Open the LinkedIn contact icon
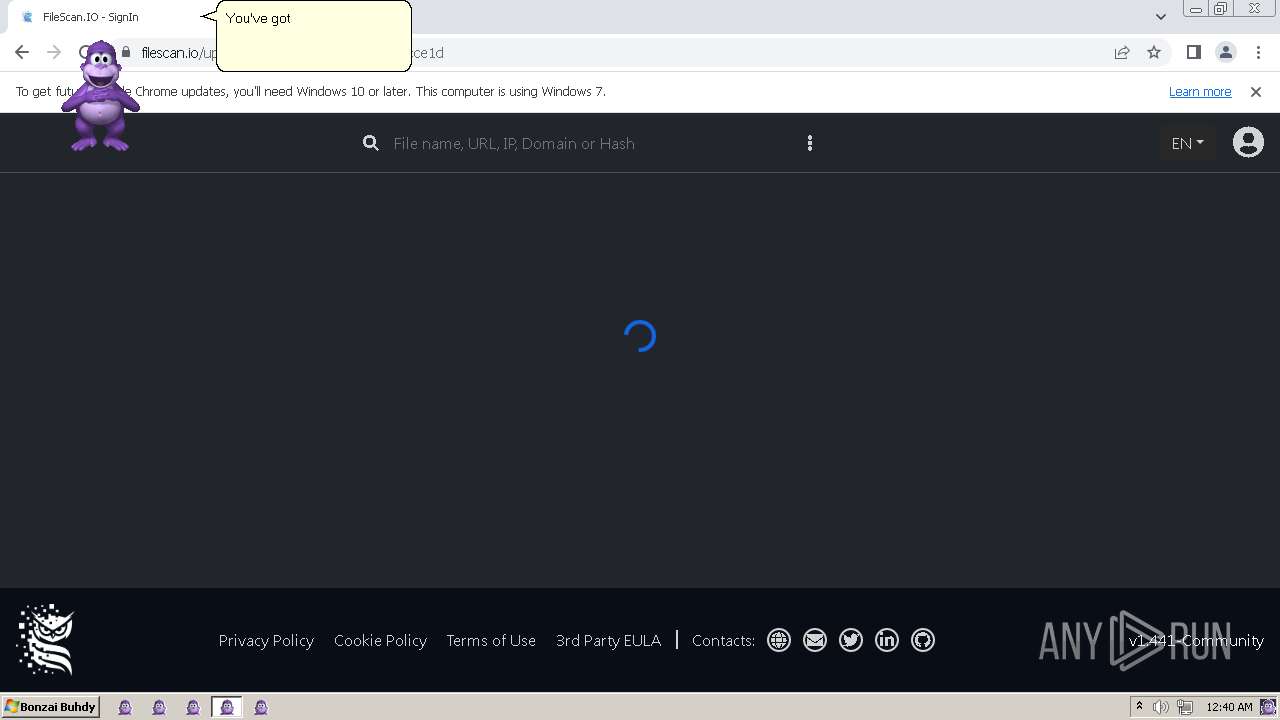Image resolution: width=1280 pixels, height=720 pixels. click(x=887, y=640)
